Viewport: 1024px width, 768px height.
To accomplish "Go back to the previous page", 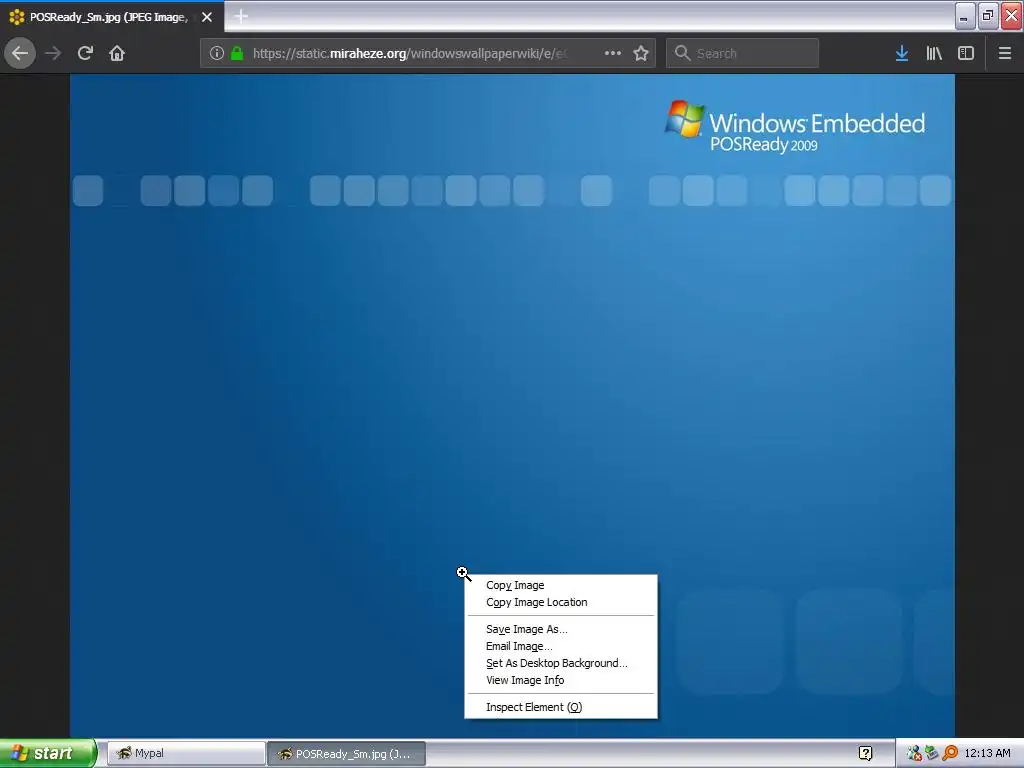I will [x=20, y=54].
